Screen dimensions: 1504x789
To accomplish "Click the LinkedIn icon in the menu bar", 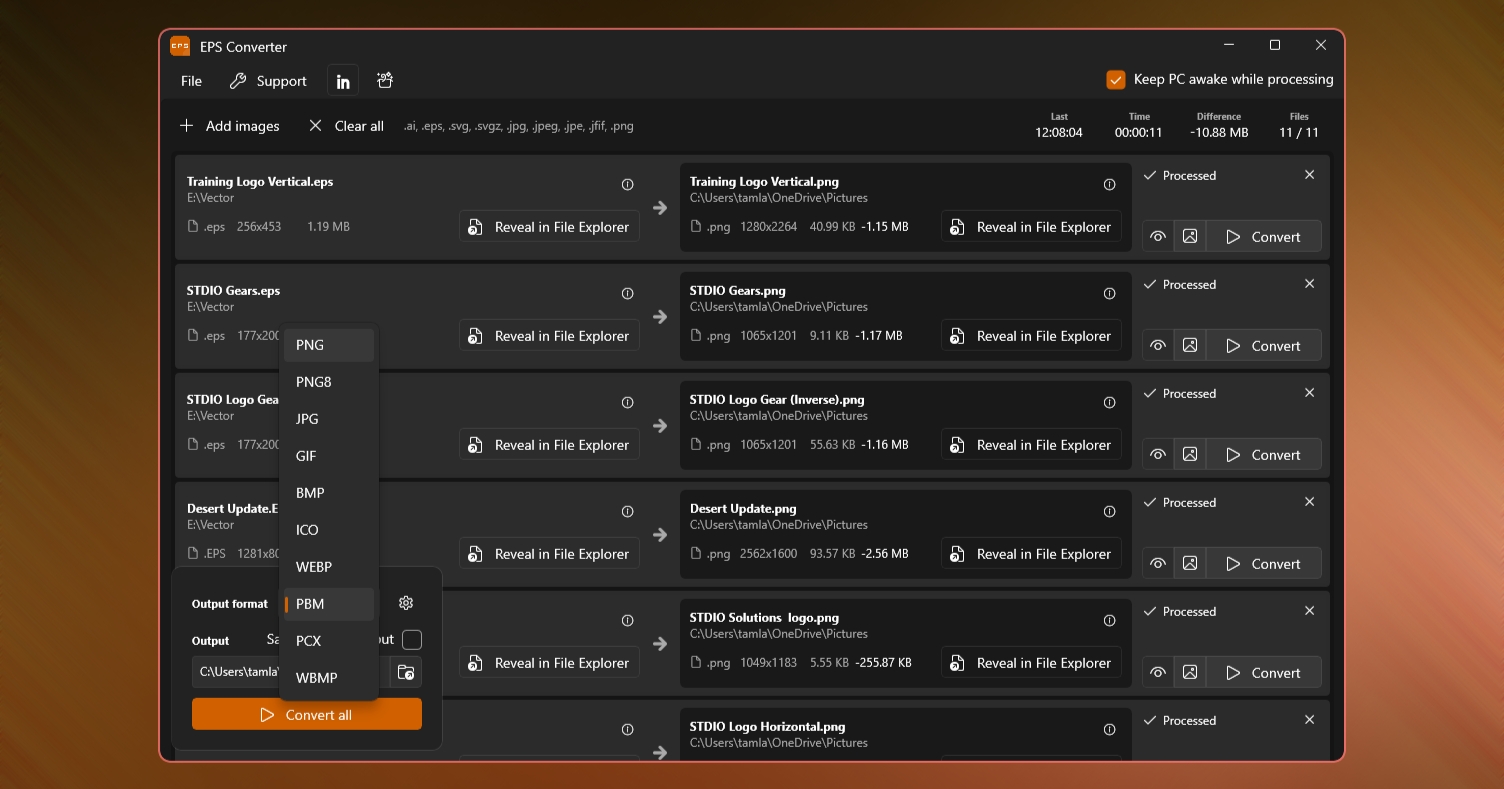I will 343,81.
